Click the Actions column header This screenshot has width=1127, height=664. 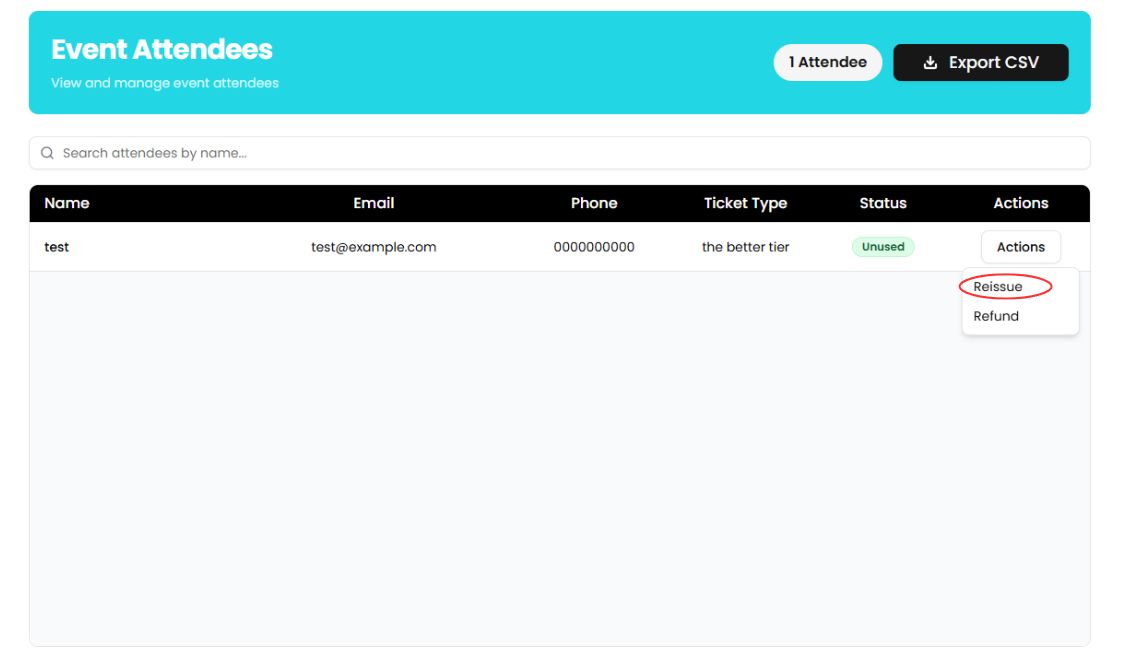1020,203
